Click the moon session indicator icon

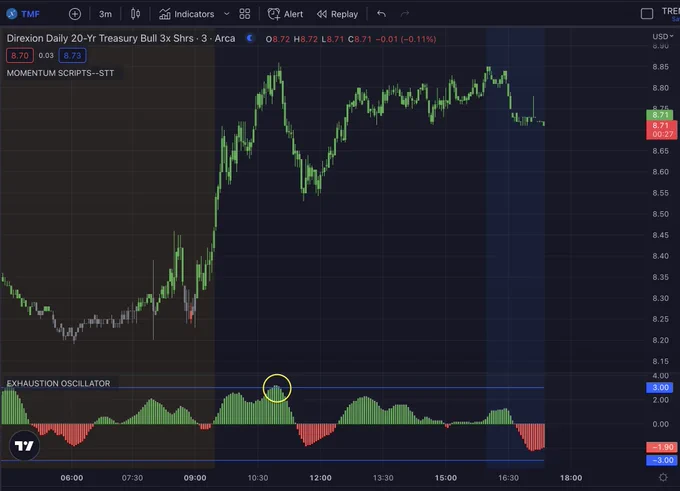pos(250,38)
